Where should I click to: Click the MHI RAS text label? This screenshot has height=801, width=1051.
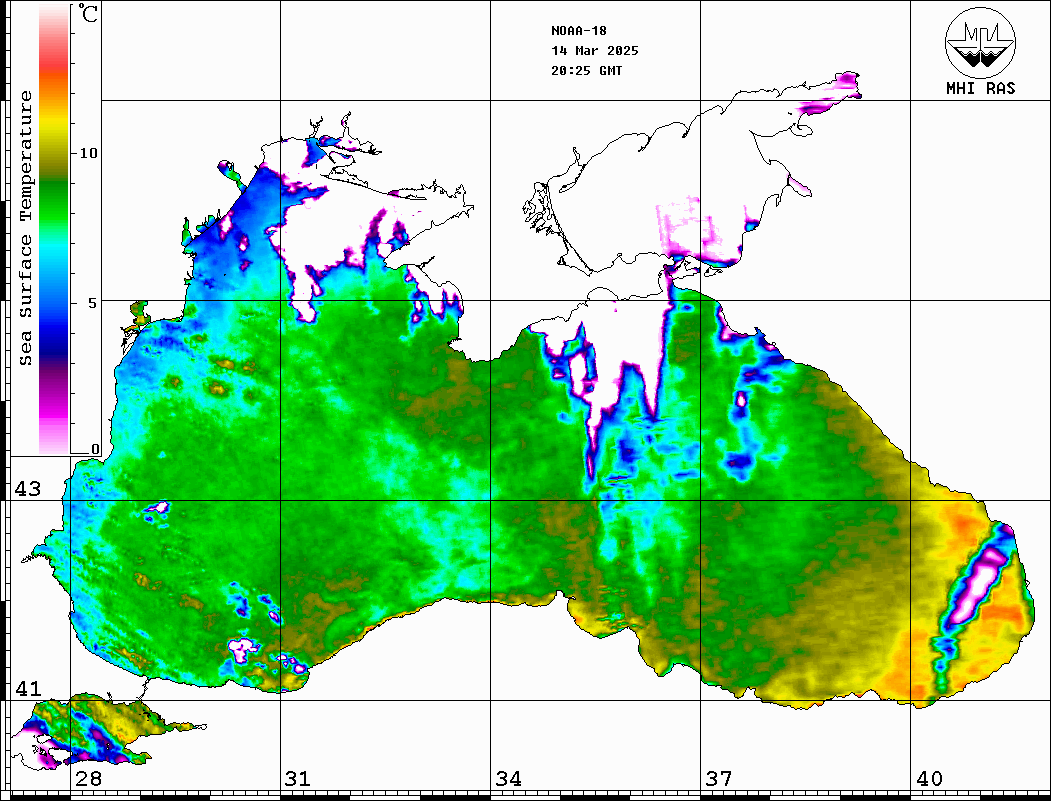tap(980, 88)
